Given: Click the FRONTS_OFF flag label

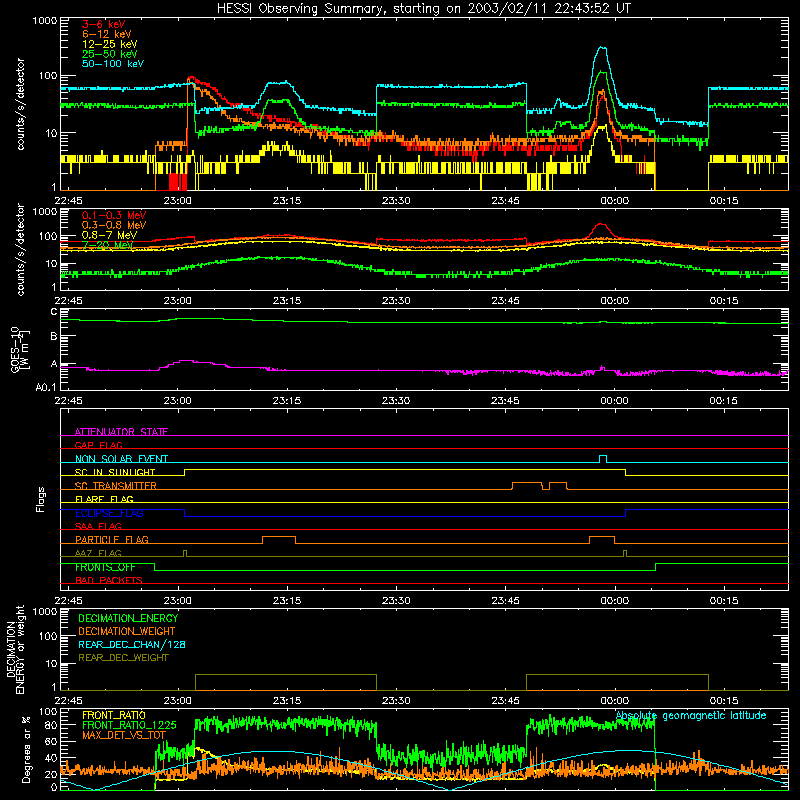Looking at the screenshot, I should pos(105,567).
